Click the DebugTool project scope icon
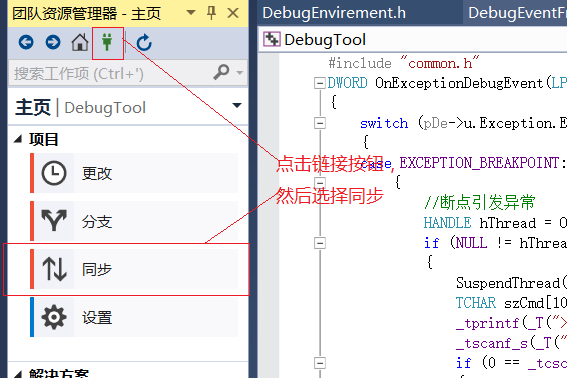567x378 pixels. point(272,39)
